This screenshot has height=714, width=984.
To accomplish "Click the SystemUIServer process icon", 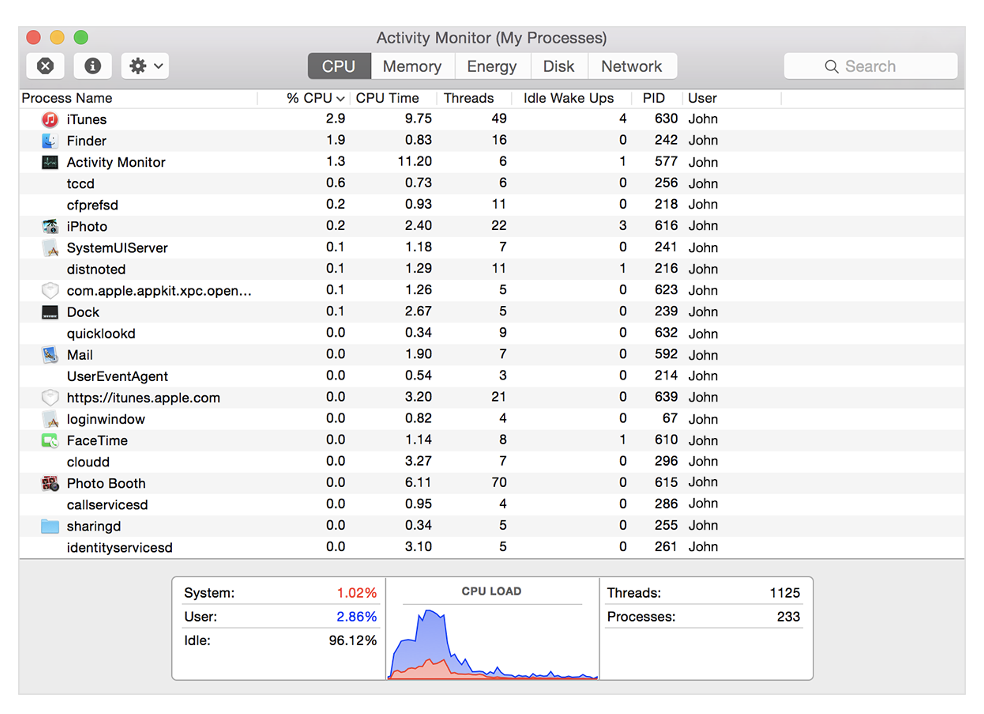I will 50,248.
